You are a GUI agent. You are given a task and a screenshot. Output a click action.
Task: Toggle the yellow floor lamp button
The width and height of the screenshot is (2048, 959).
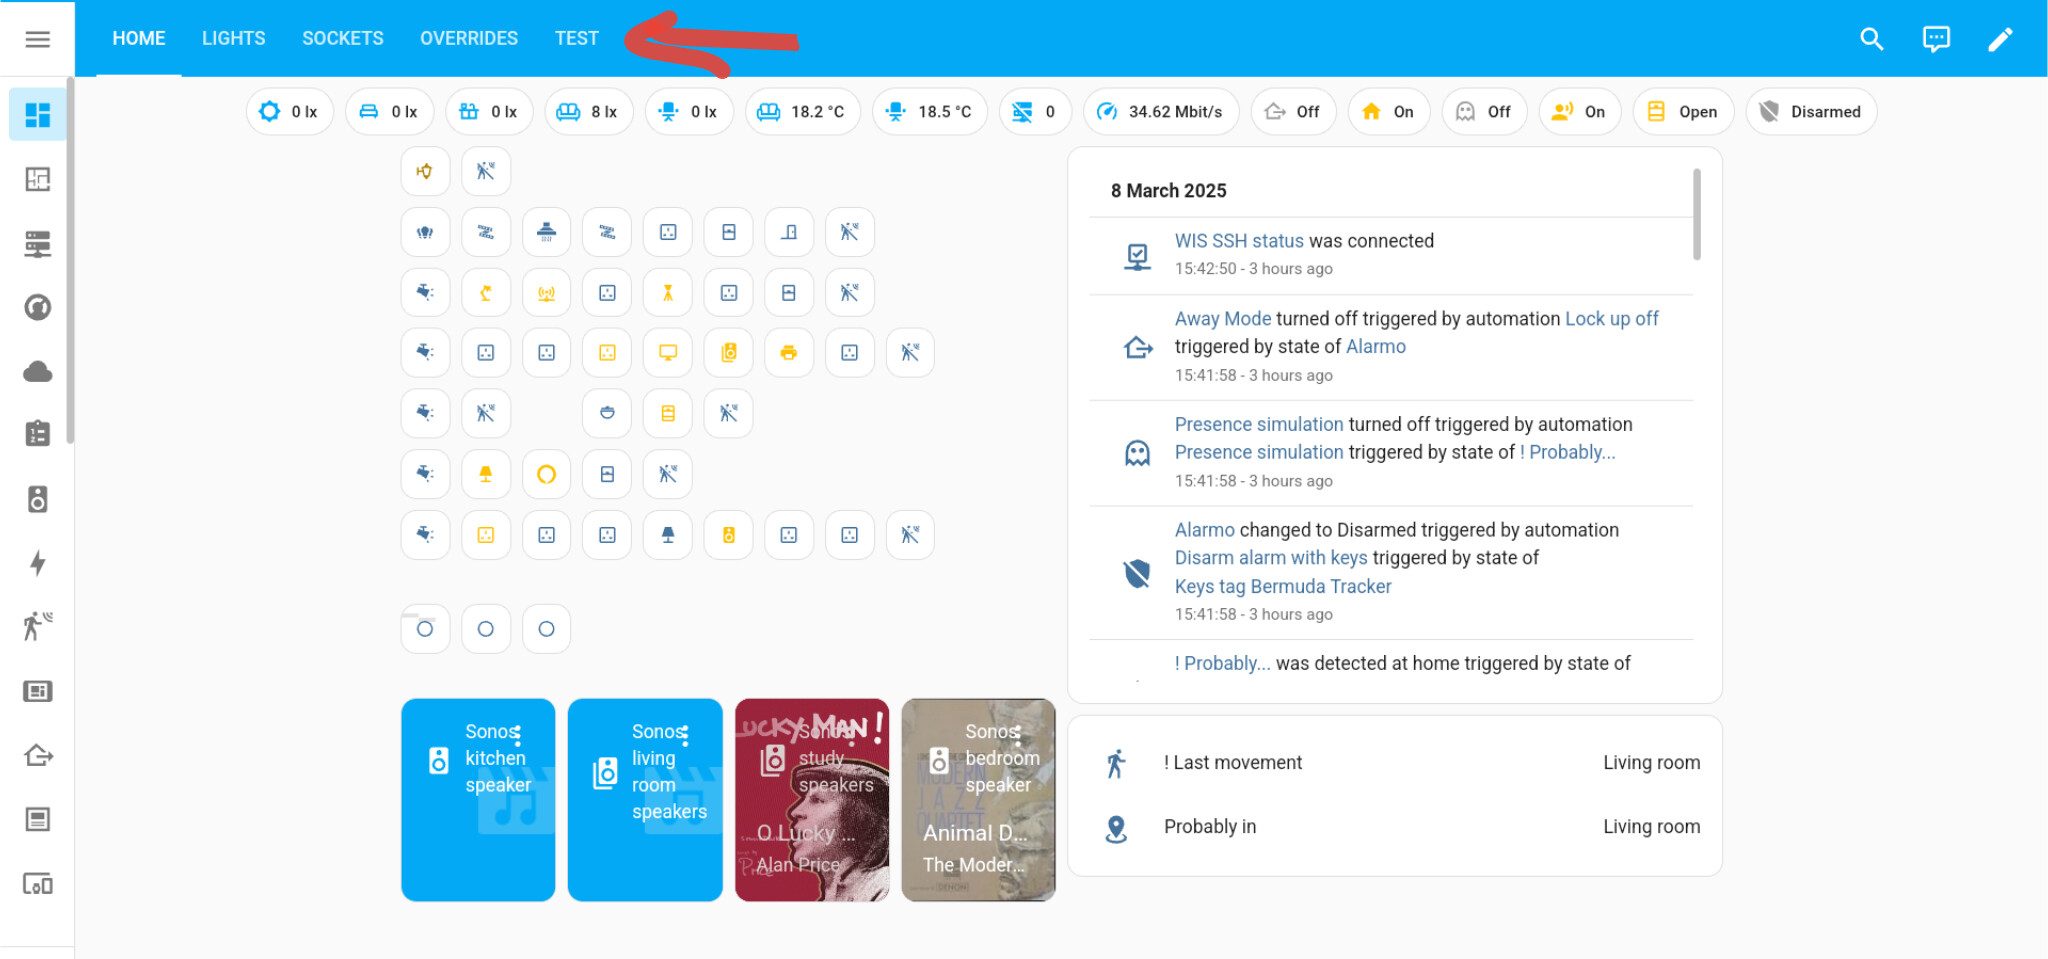point(668,293)
